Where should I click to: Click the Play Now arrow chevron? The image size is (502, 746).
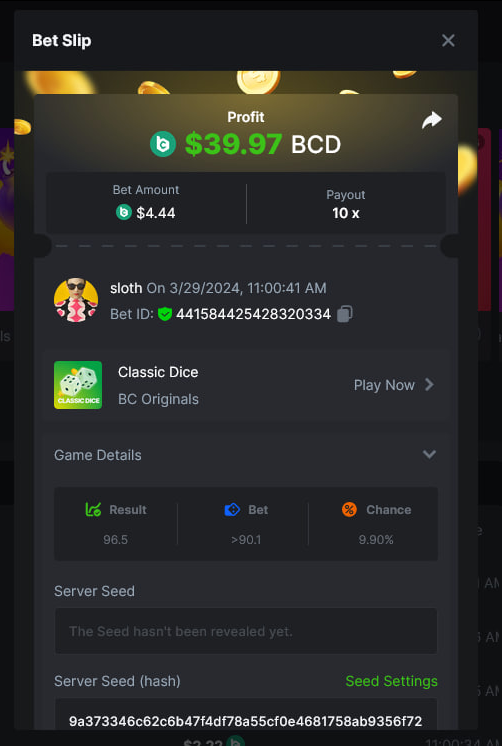(429, 384)
